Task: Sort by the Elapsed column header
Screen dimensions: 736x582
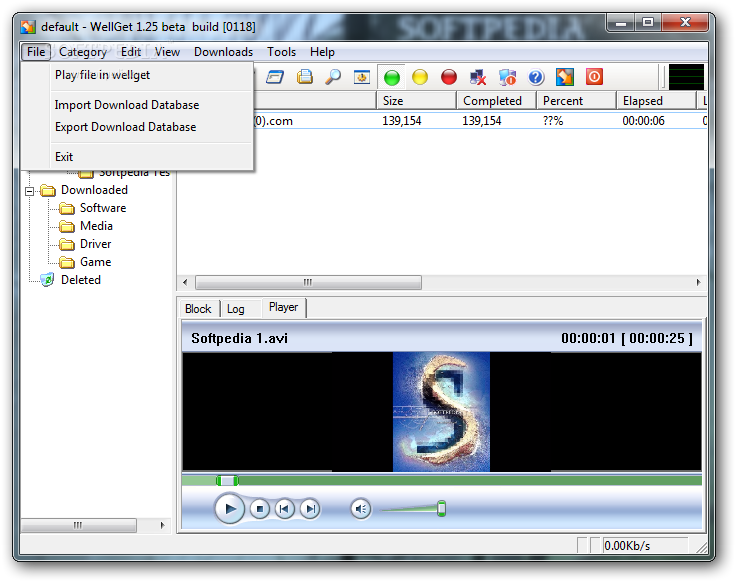Action: point(656,101)
